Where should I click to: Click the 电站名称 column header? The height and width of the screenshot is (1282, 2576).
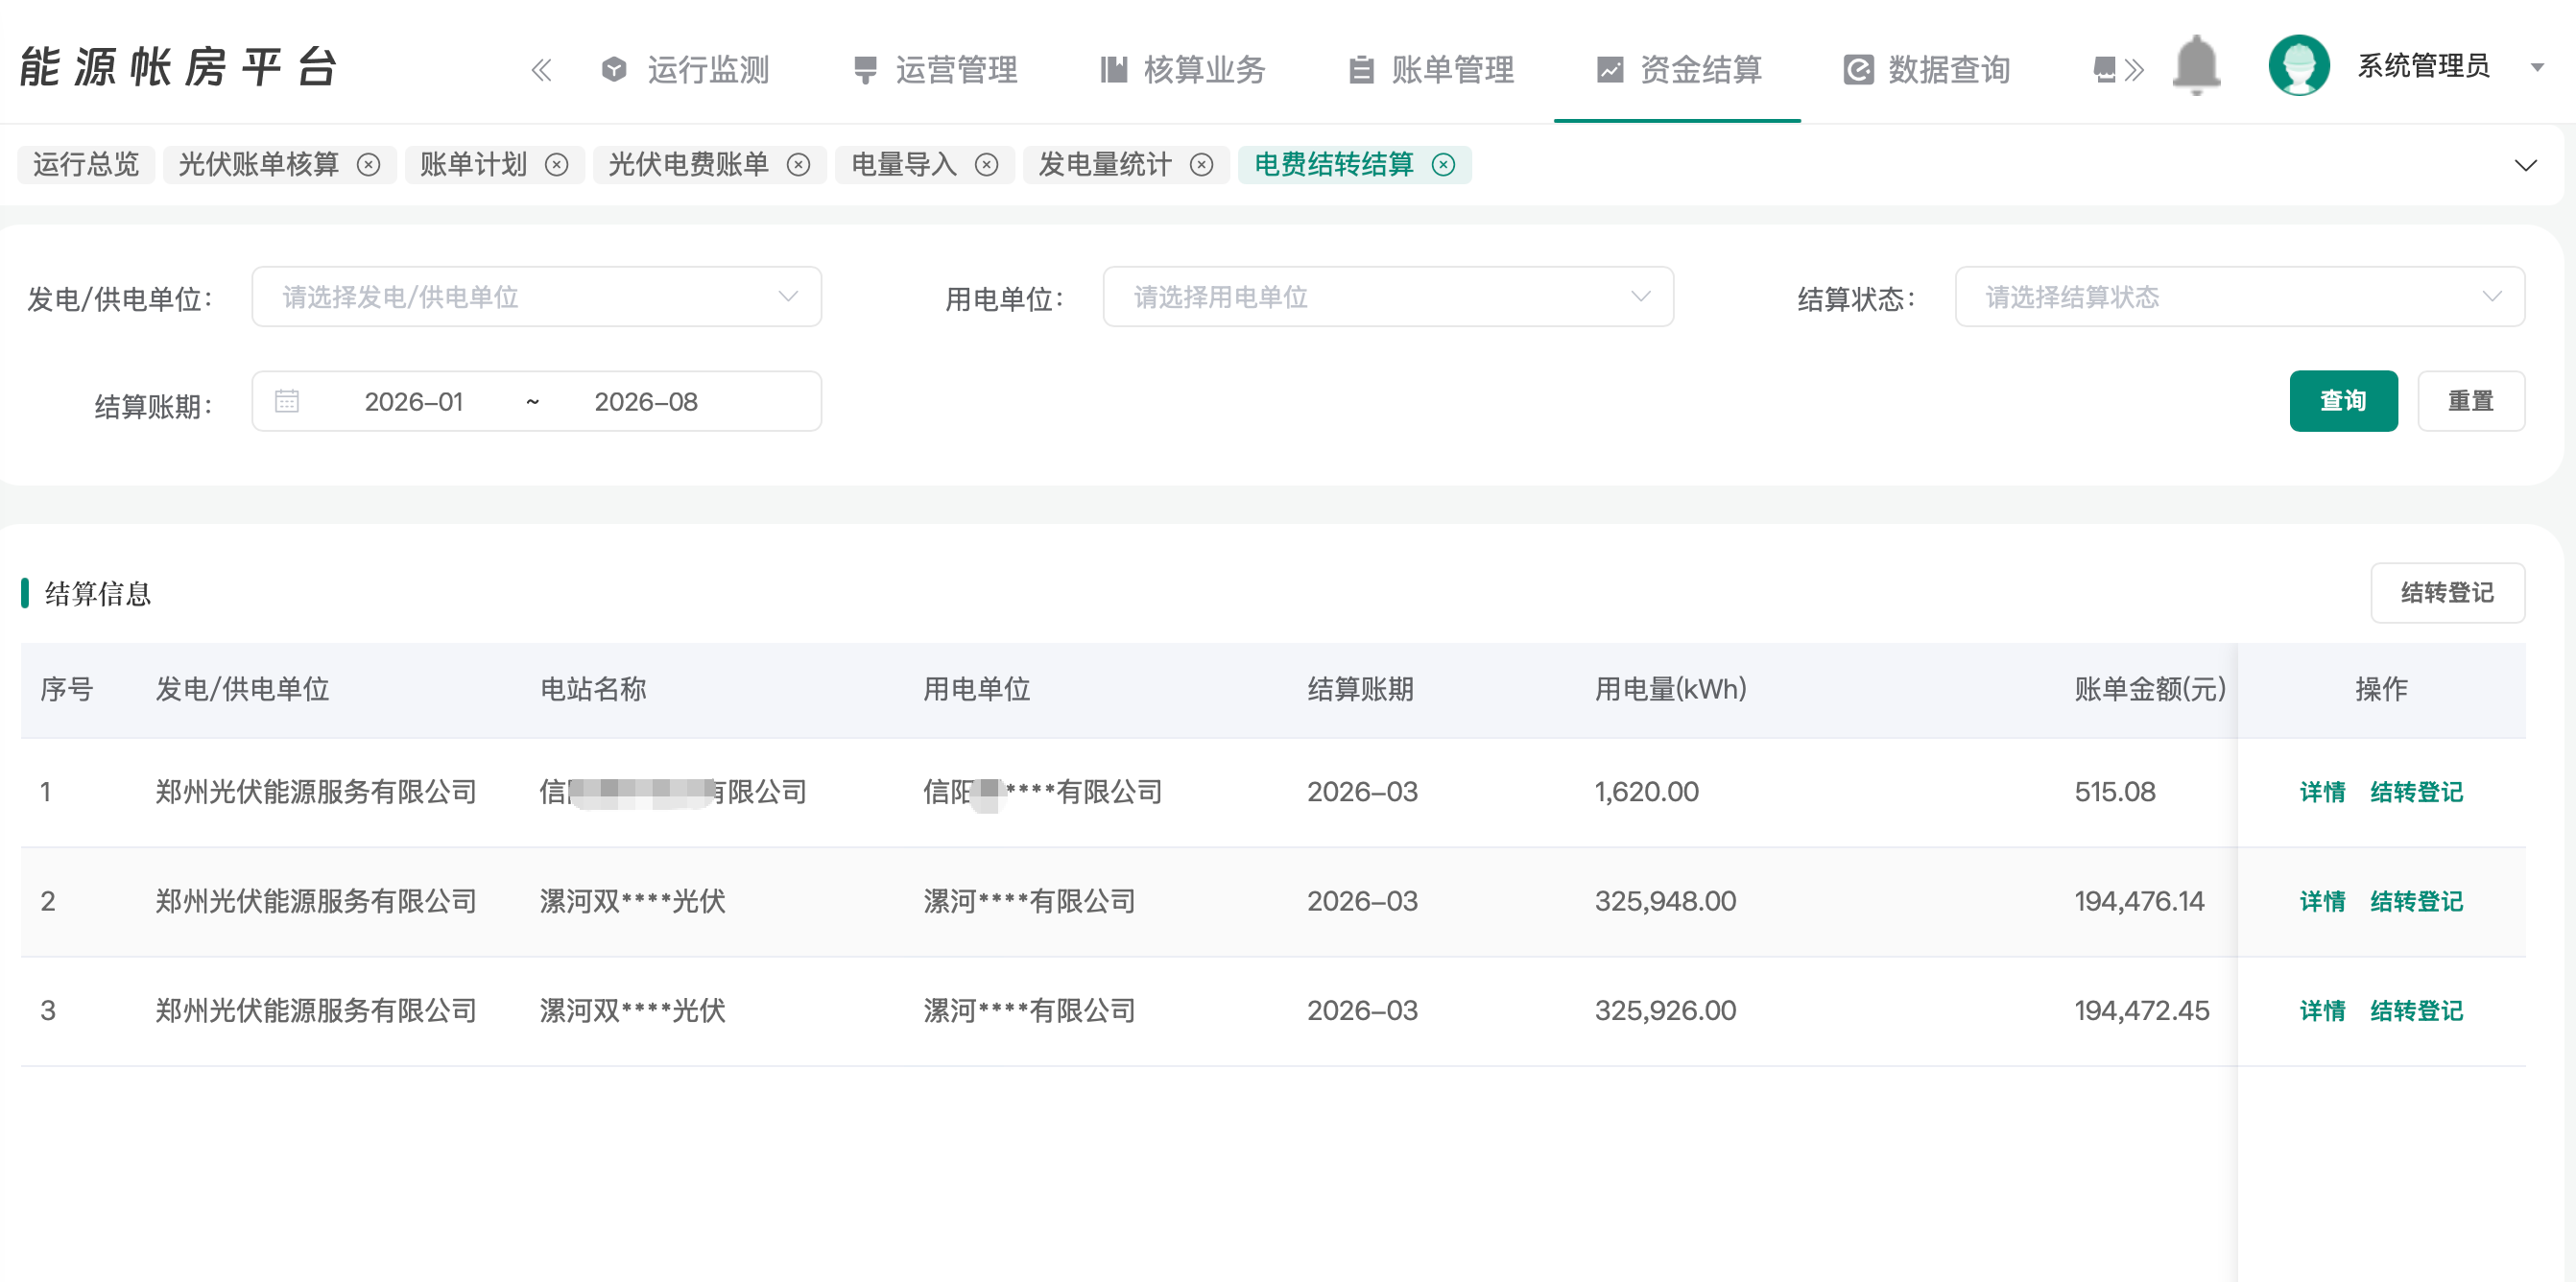[593, 689]
